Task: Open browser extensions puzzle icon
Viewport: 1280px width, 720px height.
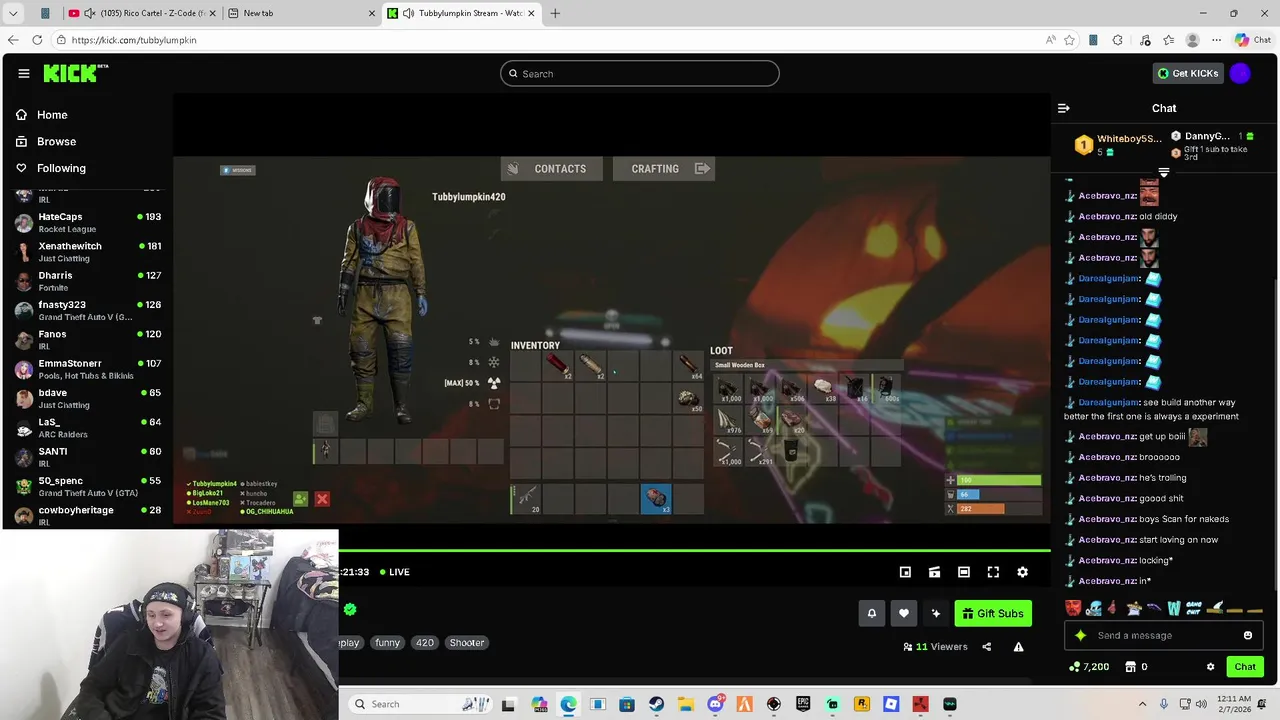Action: pyautogui.click(x=1117, y=40)
